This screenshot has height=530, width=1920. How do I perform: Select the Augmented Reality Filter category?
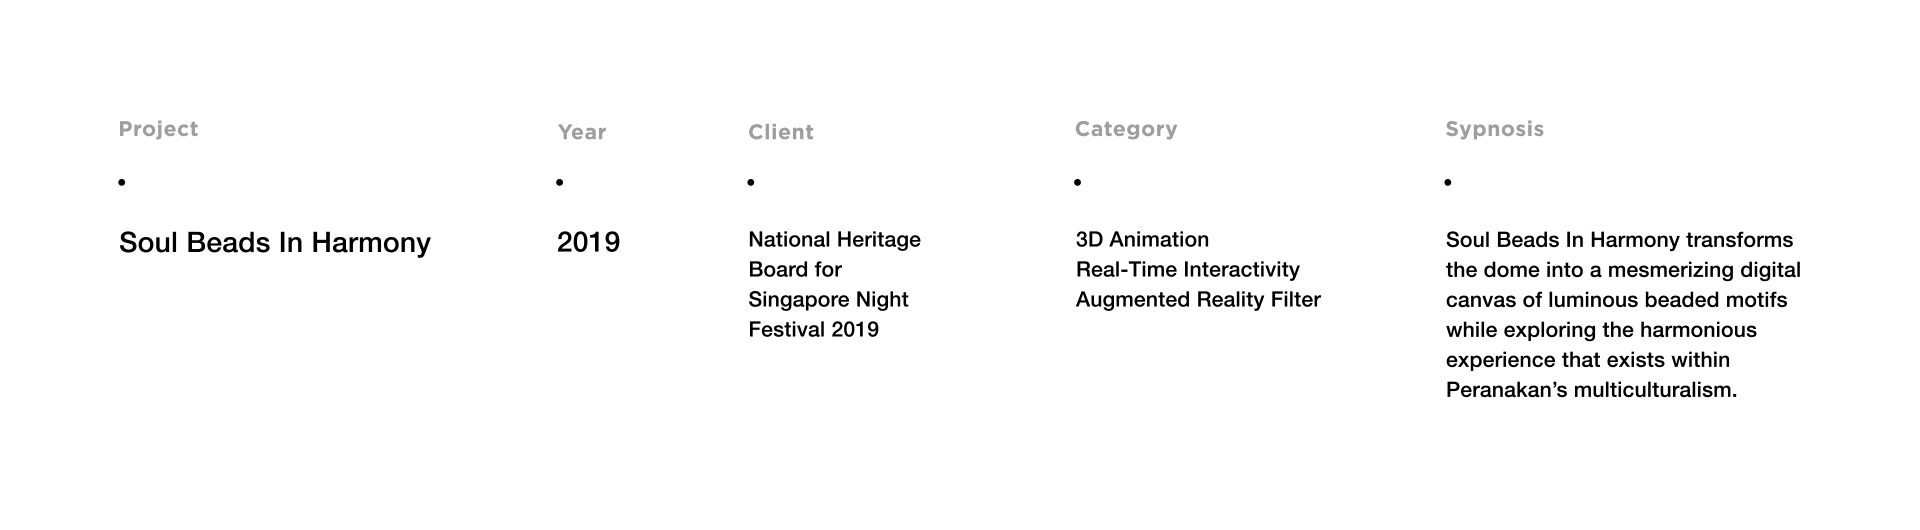coord(1198,300)
